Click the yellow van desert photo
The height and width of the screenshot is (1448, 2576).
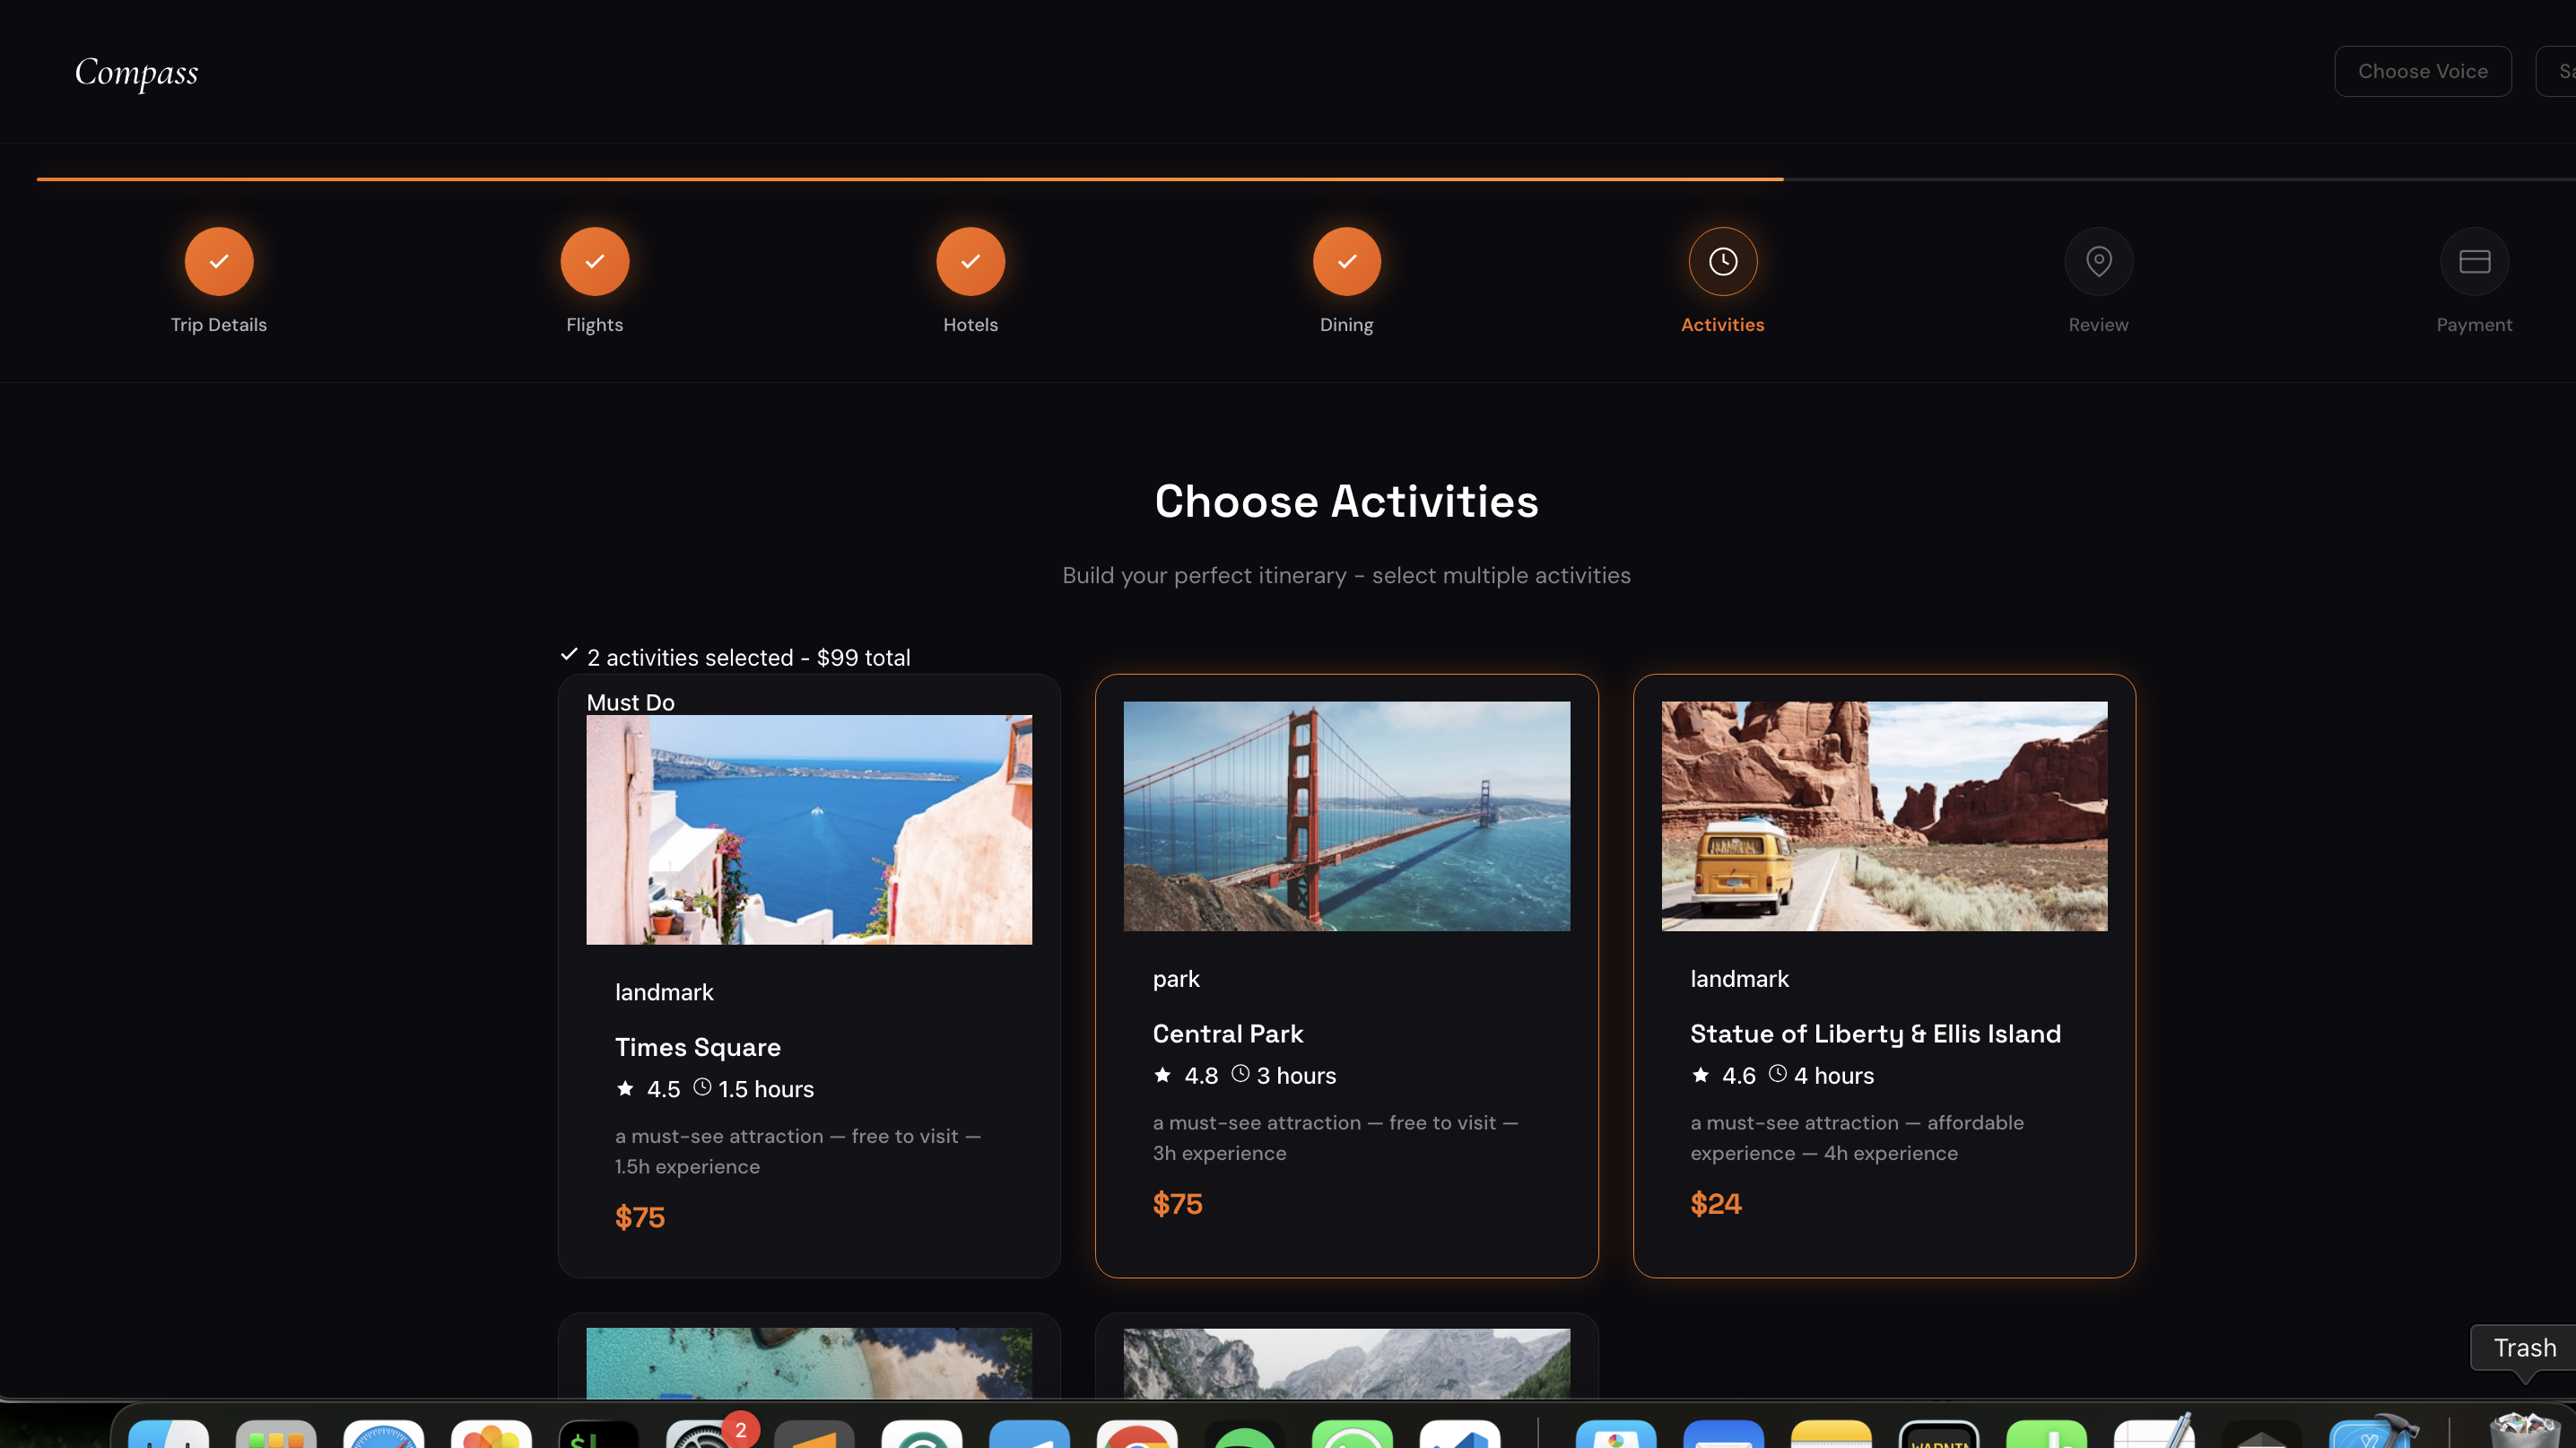click(1884, 815)
